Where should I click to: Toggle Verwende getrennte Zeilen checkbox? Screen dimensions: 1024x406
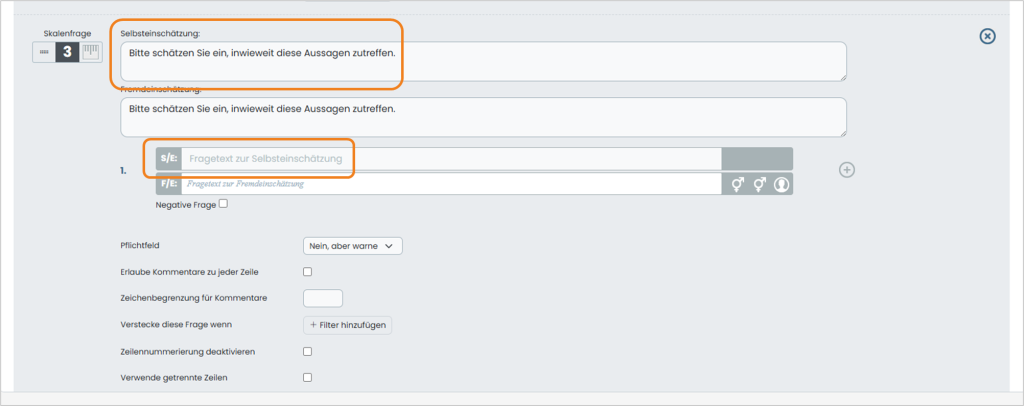(308, 377)
